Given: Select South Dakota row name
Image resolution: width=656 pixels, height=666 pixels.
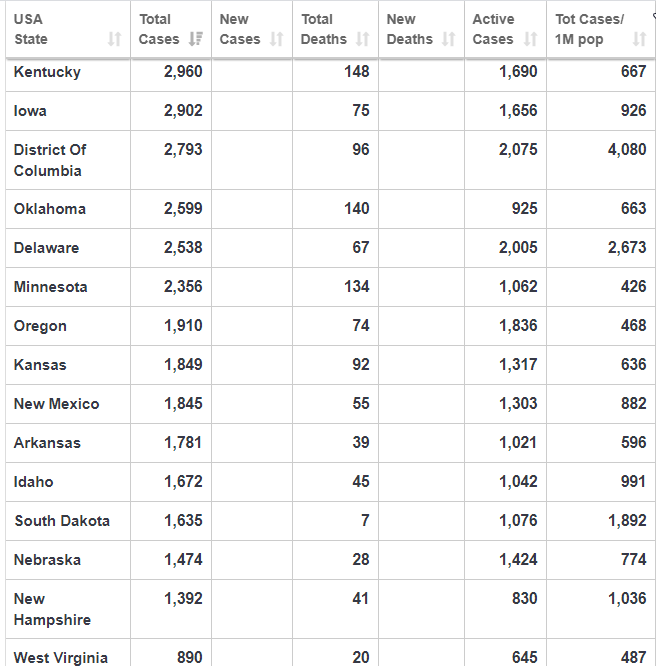Looking at the screenshot, I should 62,521.
